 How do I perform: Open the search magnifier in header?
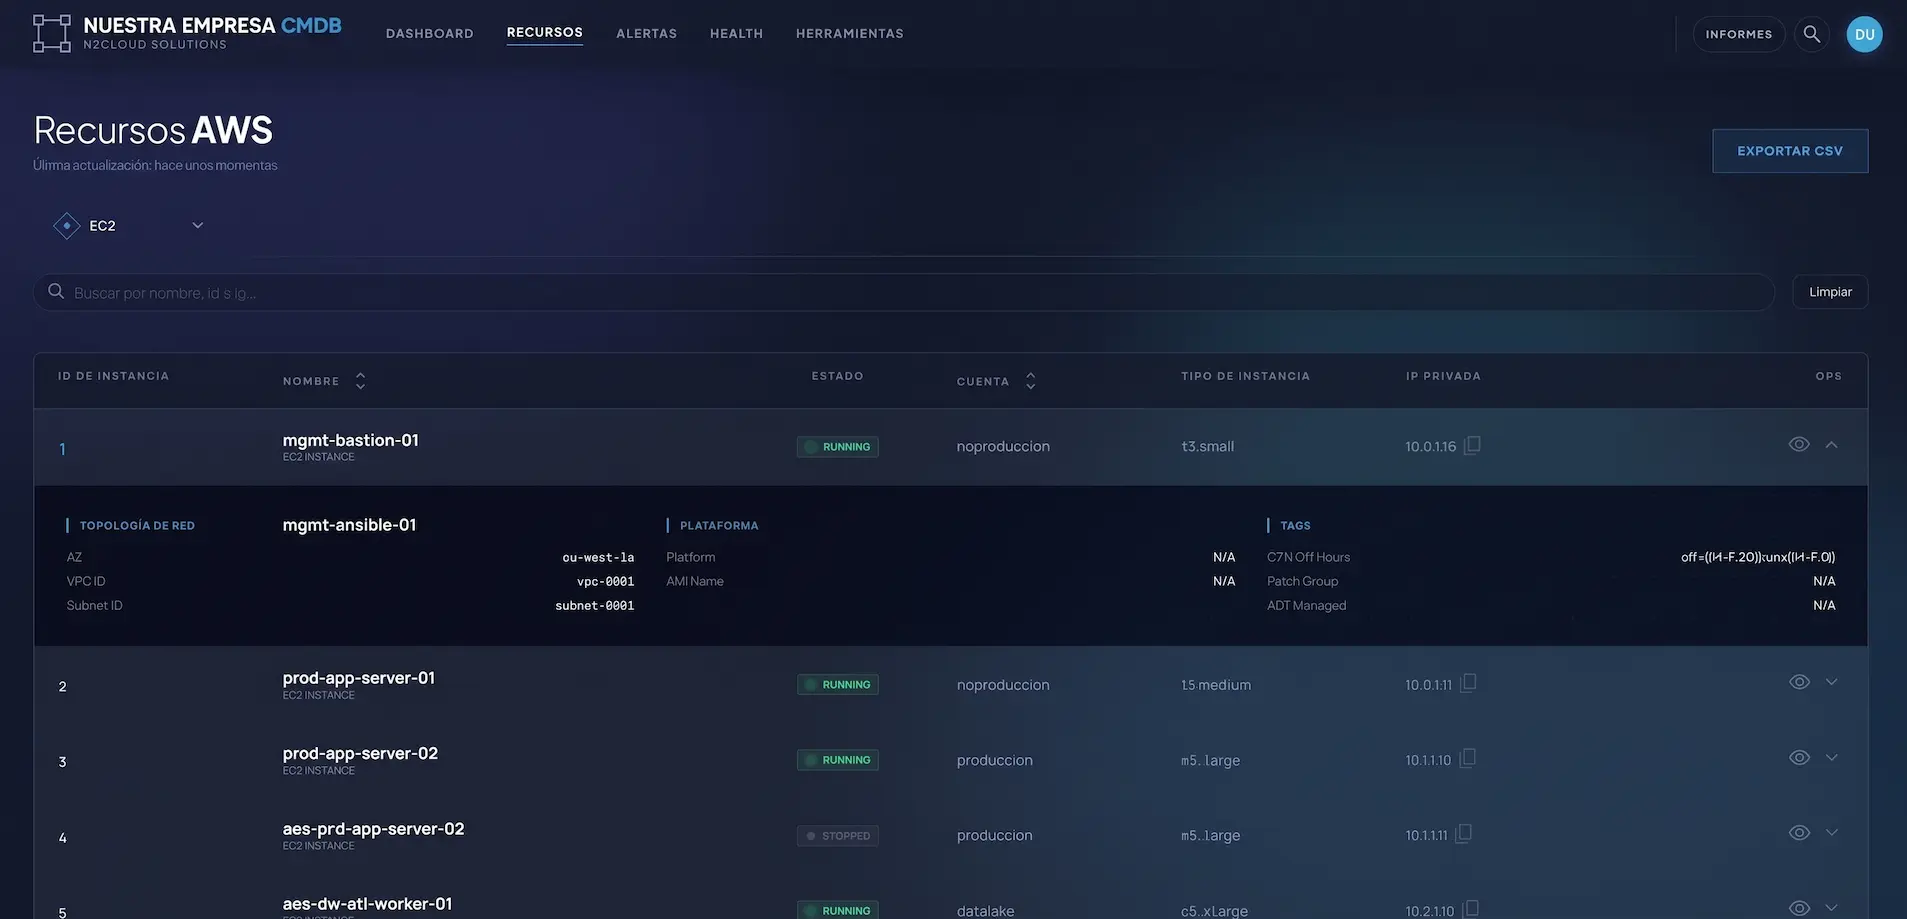point(1811,34)
